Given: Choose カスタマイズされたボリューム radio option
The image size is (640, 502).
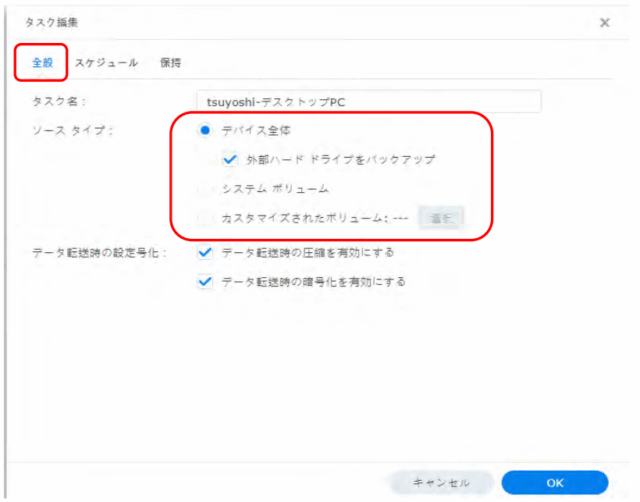Looking at the screenshot, I should click(205, 218).
